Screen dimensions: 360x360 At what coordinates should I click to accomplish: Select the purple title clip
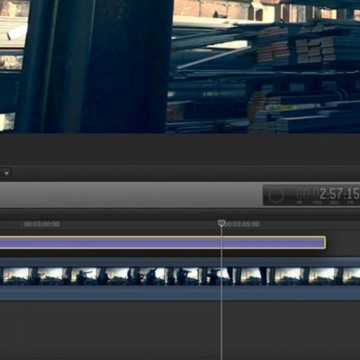coord(162,243)
